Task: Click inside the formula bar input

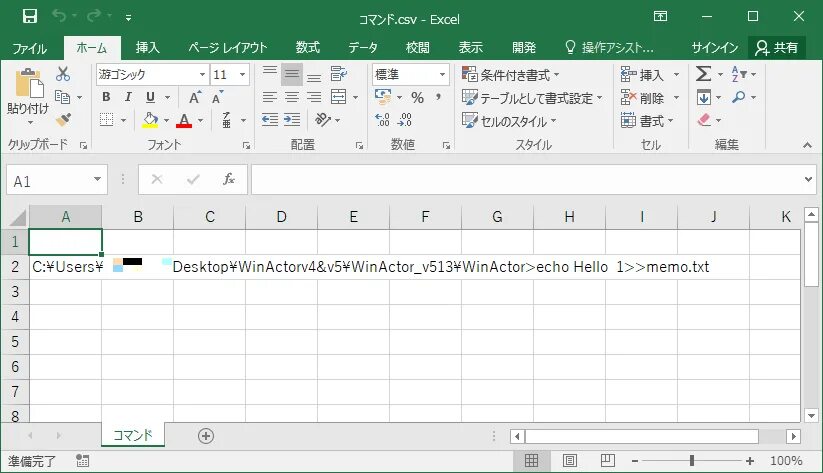Action: tap(526, 180)
